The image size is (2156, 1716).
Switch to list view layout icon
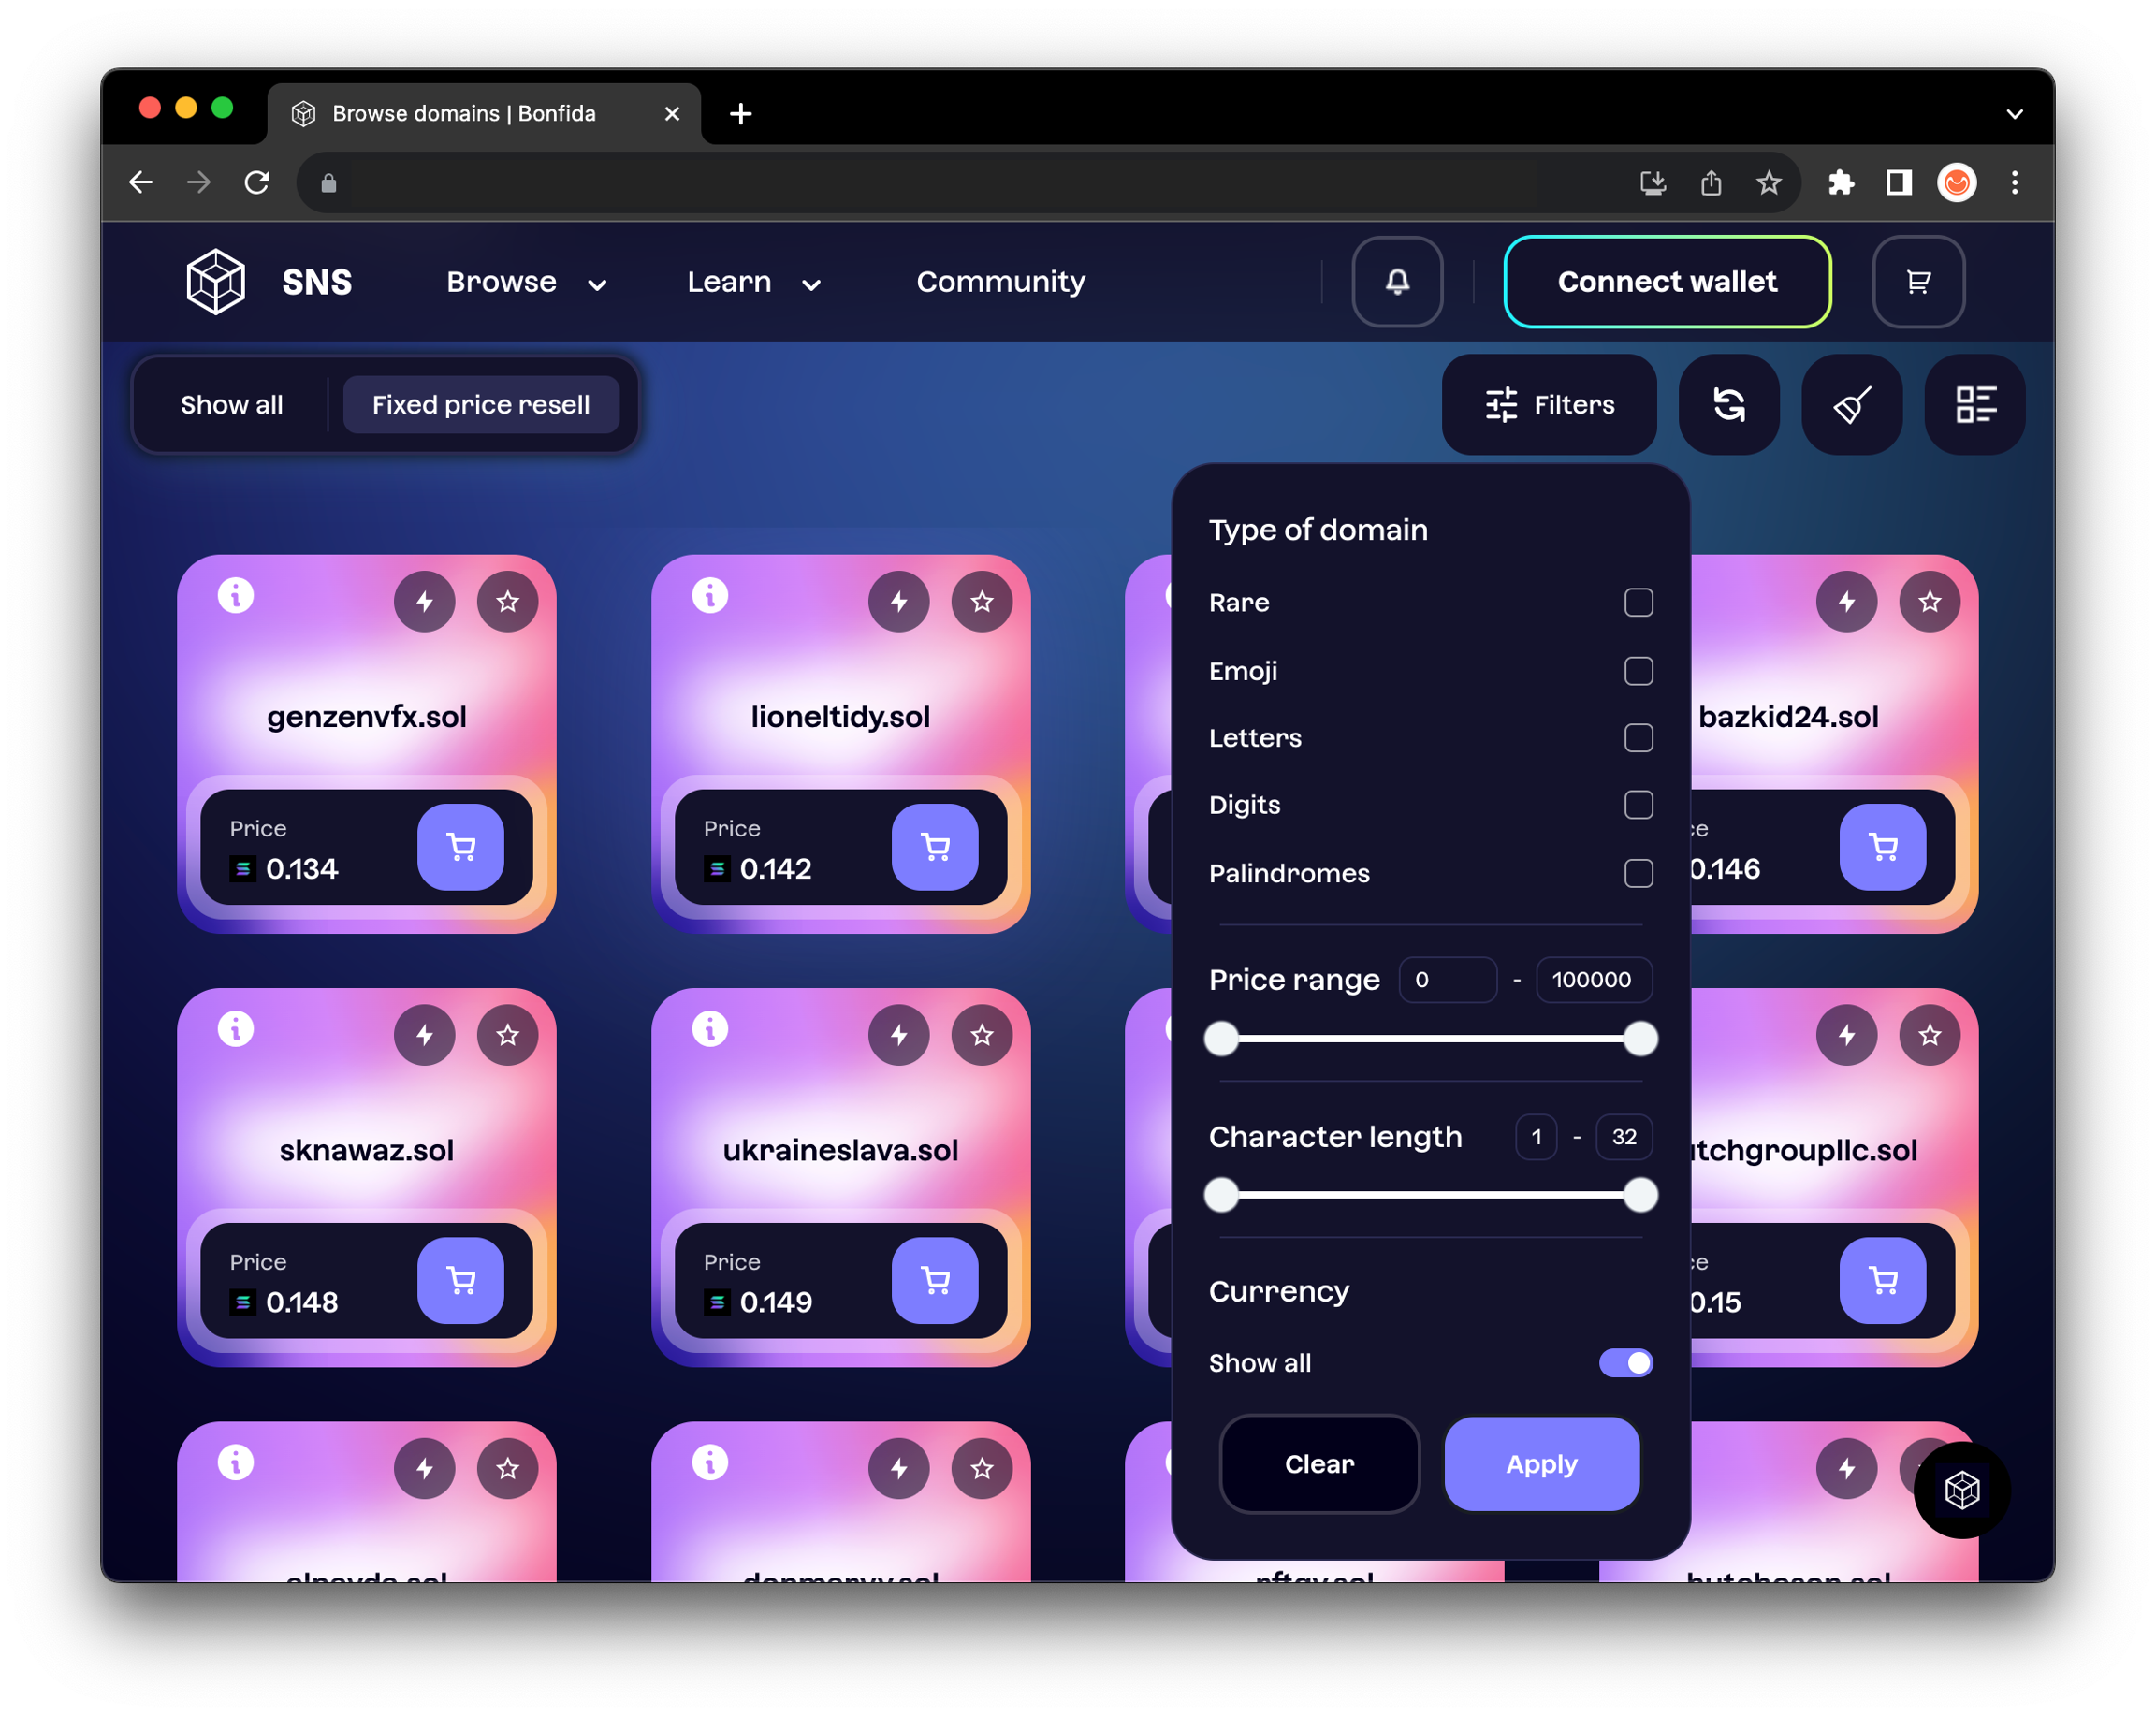[1974, 405]
